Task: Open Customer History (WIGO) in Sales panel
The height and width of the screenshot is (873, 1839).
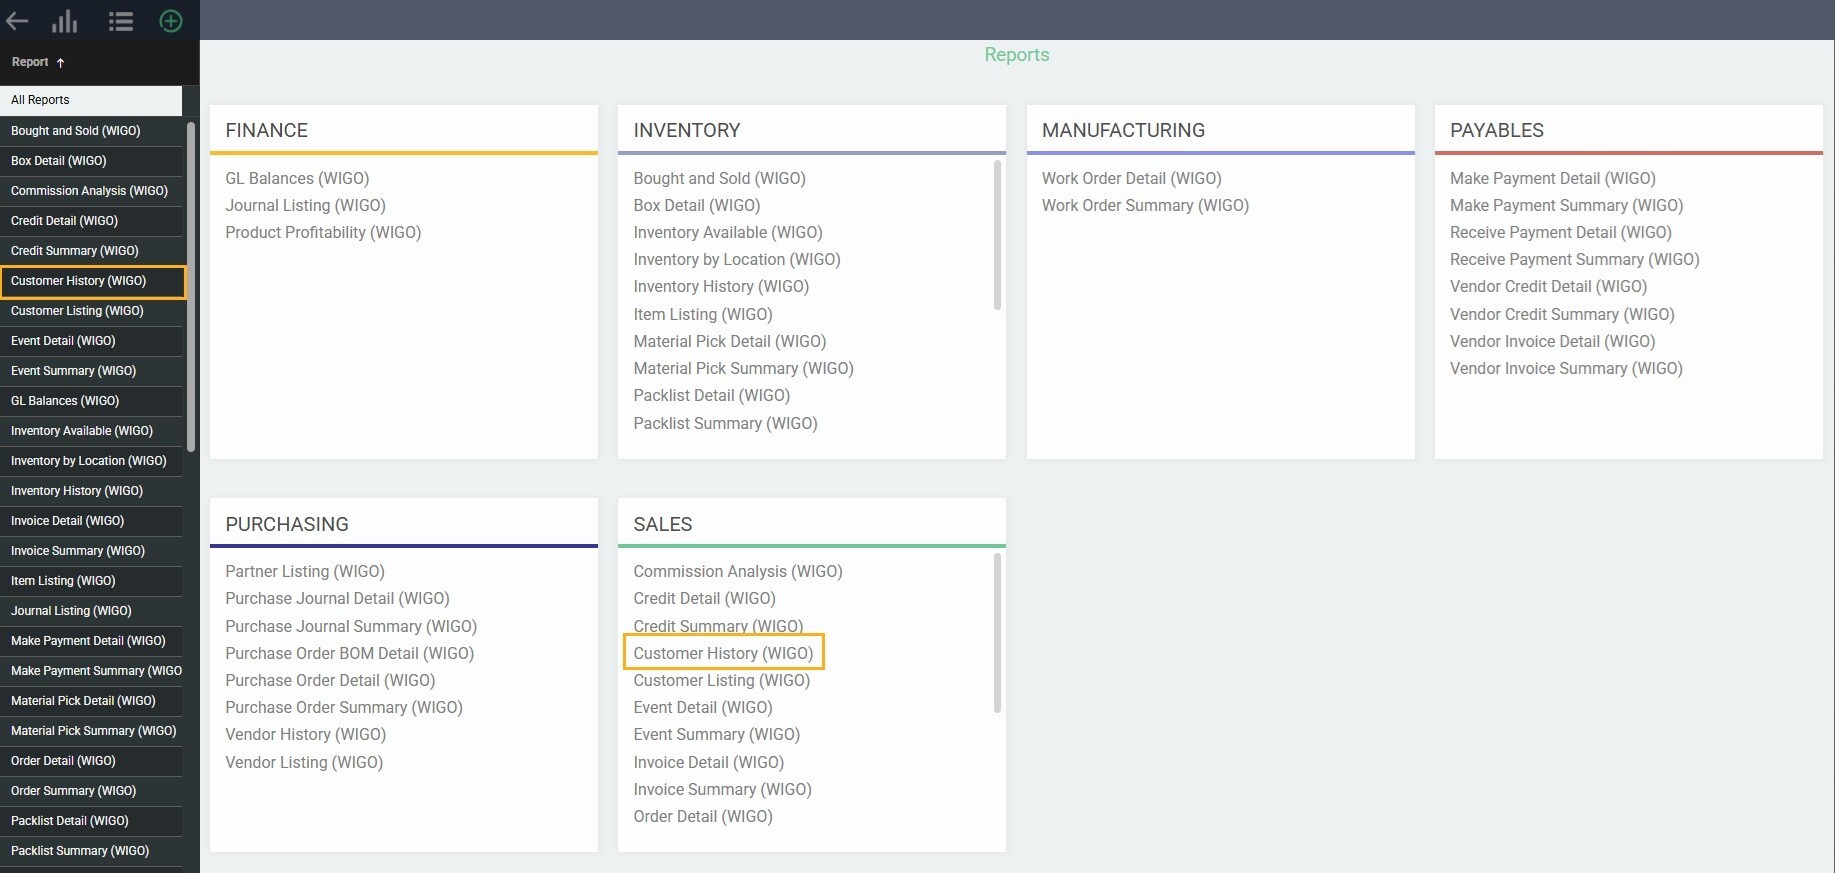Action: click(x=723, y=653)
